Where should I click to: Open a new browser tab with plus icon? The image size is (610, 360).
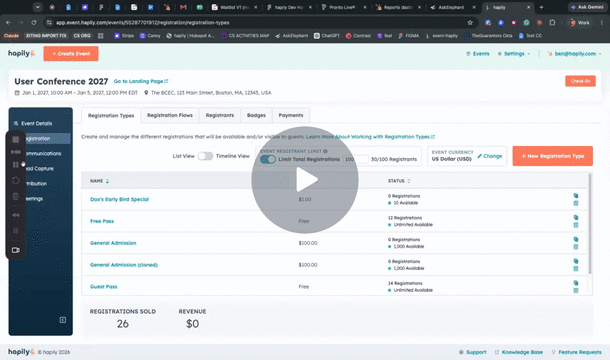pos(541,7)
